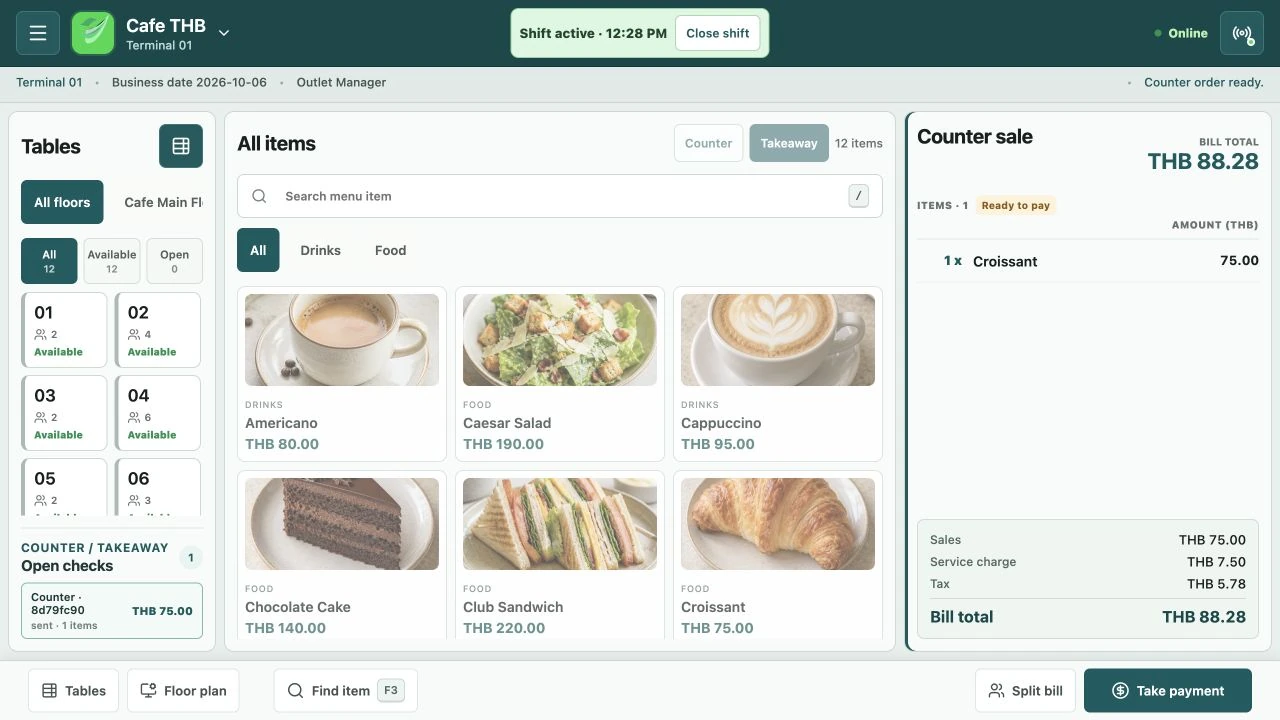Open Find item F3
This screenshot has width=1280, height=720.
[x=345, y=691]
